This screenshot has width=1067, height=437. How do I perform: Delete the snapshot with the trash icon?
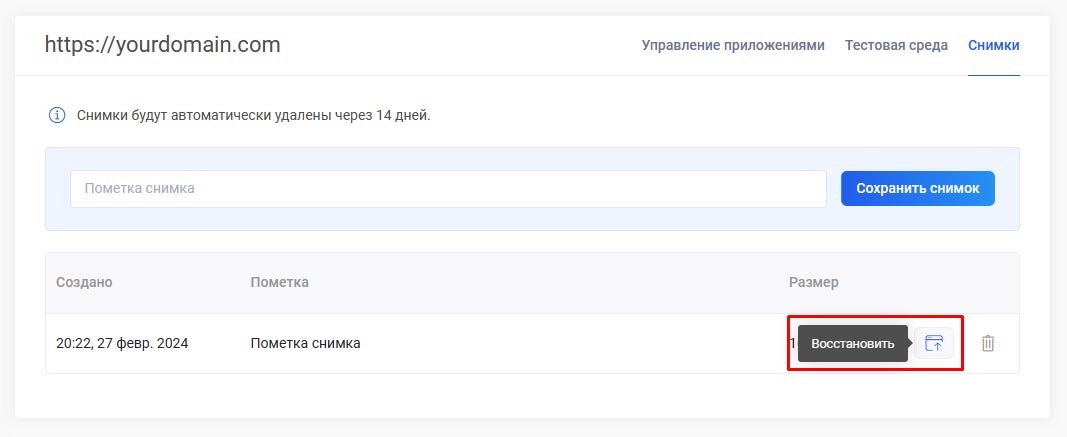[988, 343]
